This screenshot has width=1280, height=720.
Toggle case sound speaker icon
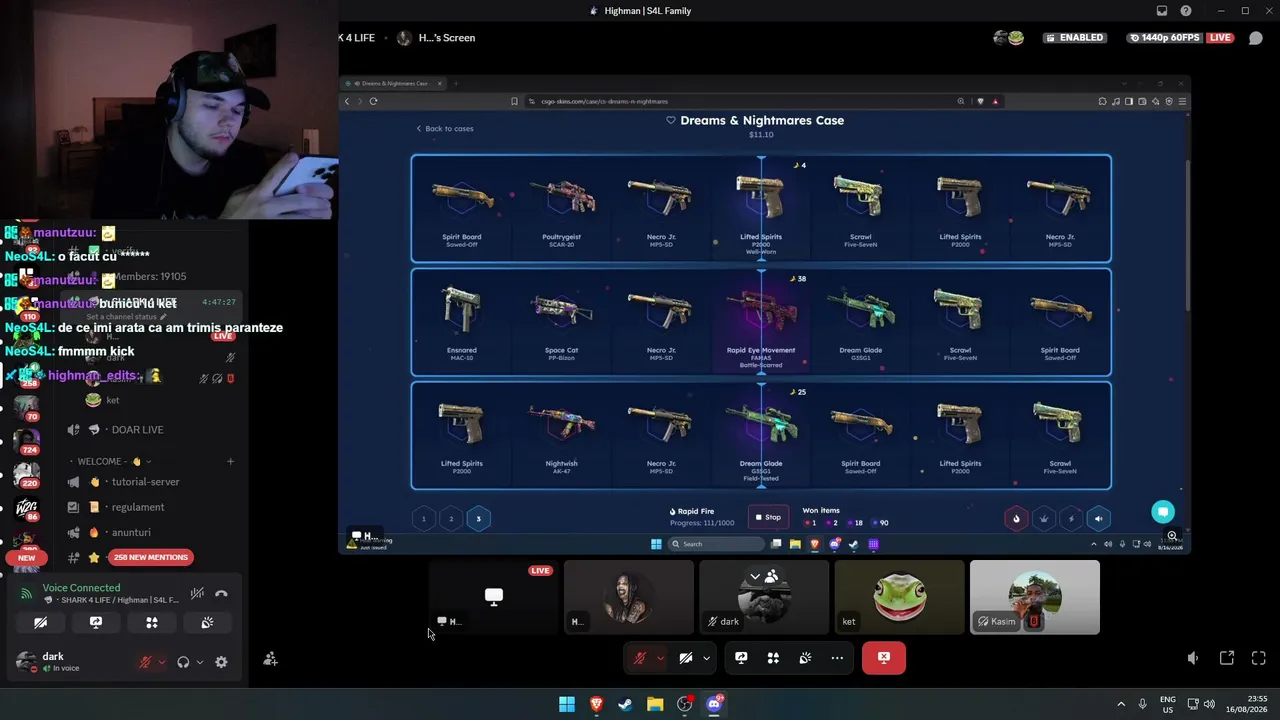(x=1098, y=518)
